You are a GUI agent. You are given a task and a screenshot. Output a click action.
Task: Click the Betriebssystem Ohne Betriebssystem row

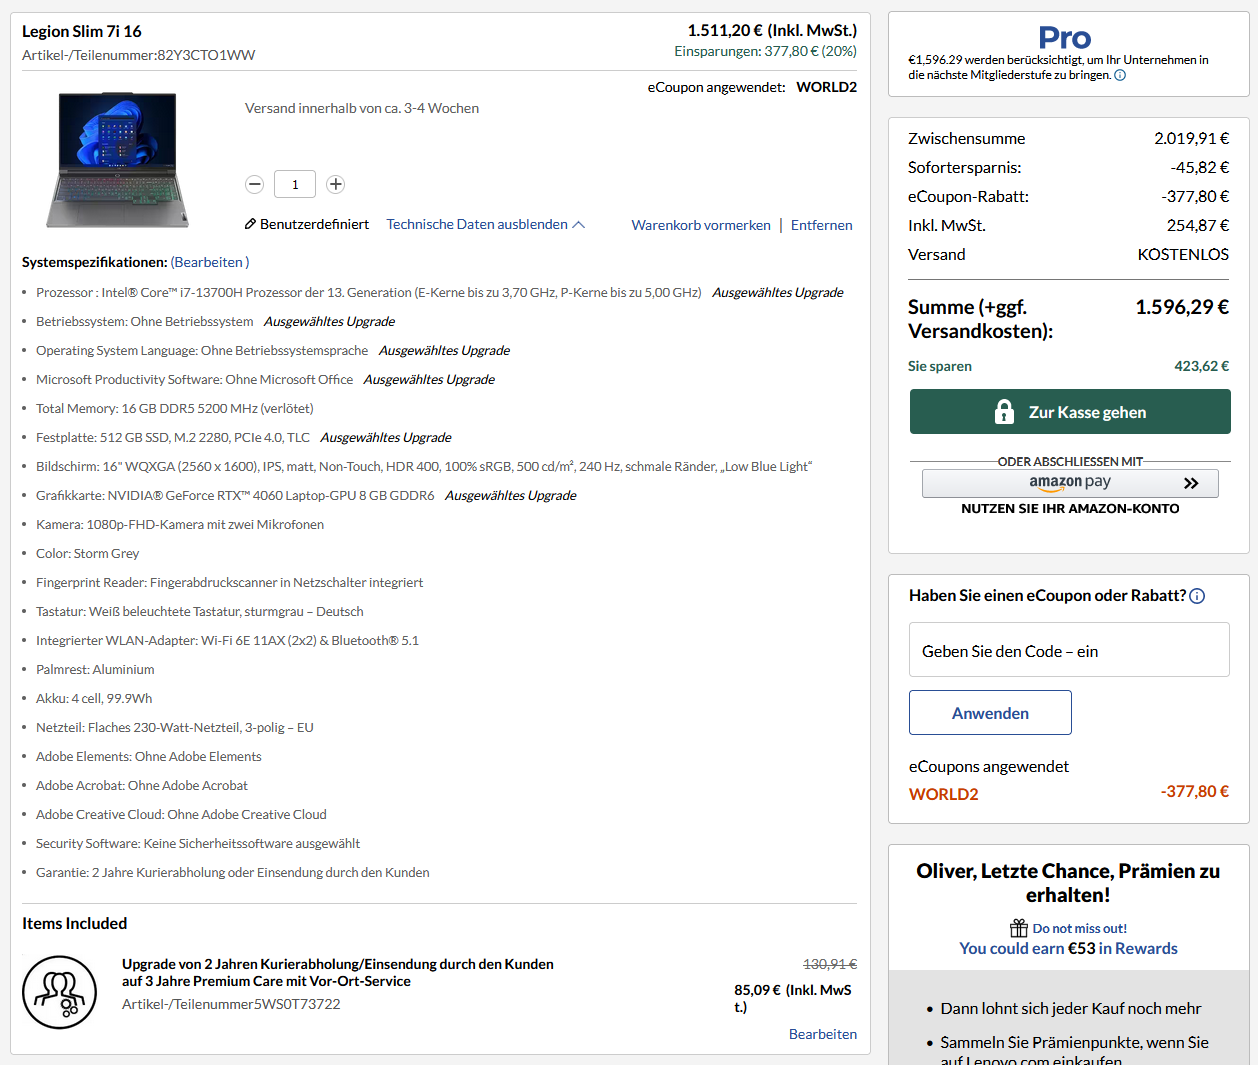[x=215, y=322]
